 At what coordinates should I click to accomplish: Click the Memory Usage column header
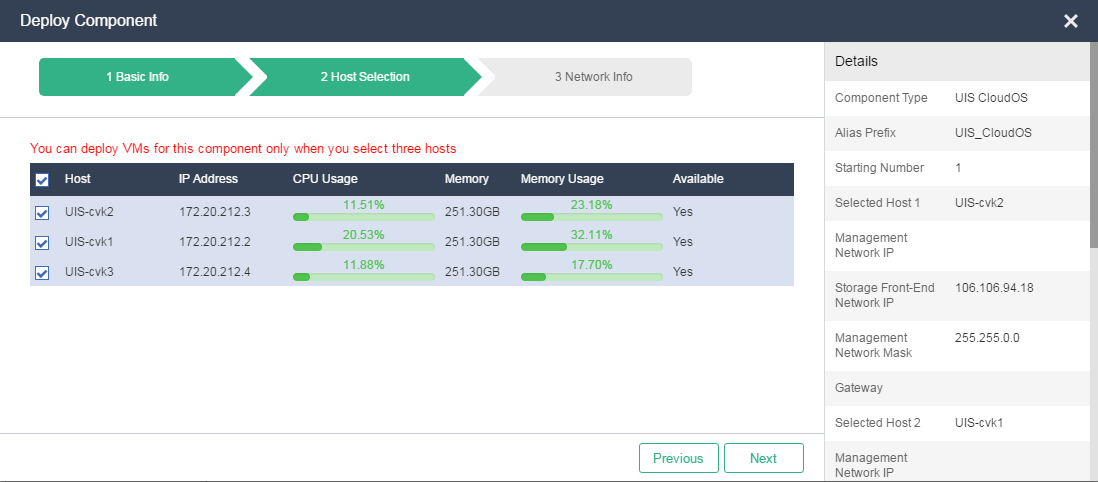click(x=562, y=179)
